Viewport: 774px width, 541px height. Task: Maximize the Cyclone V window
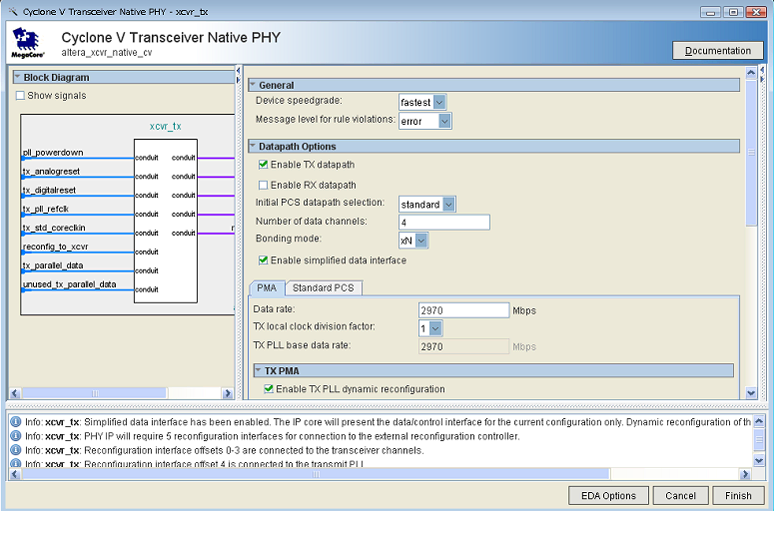[733, 12]
